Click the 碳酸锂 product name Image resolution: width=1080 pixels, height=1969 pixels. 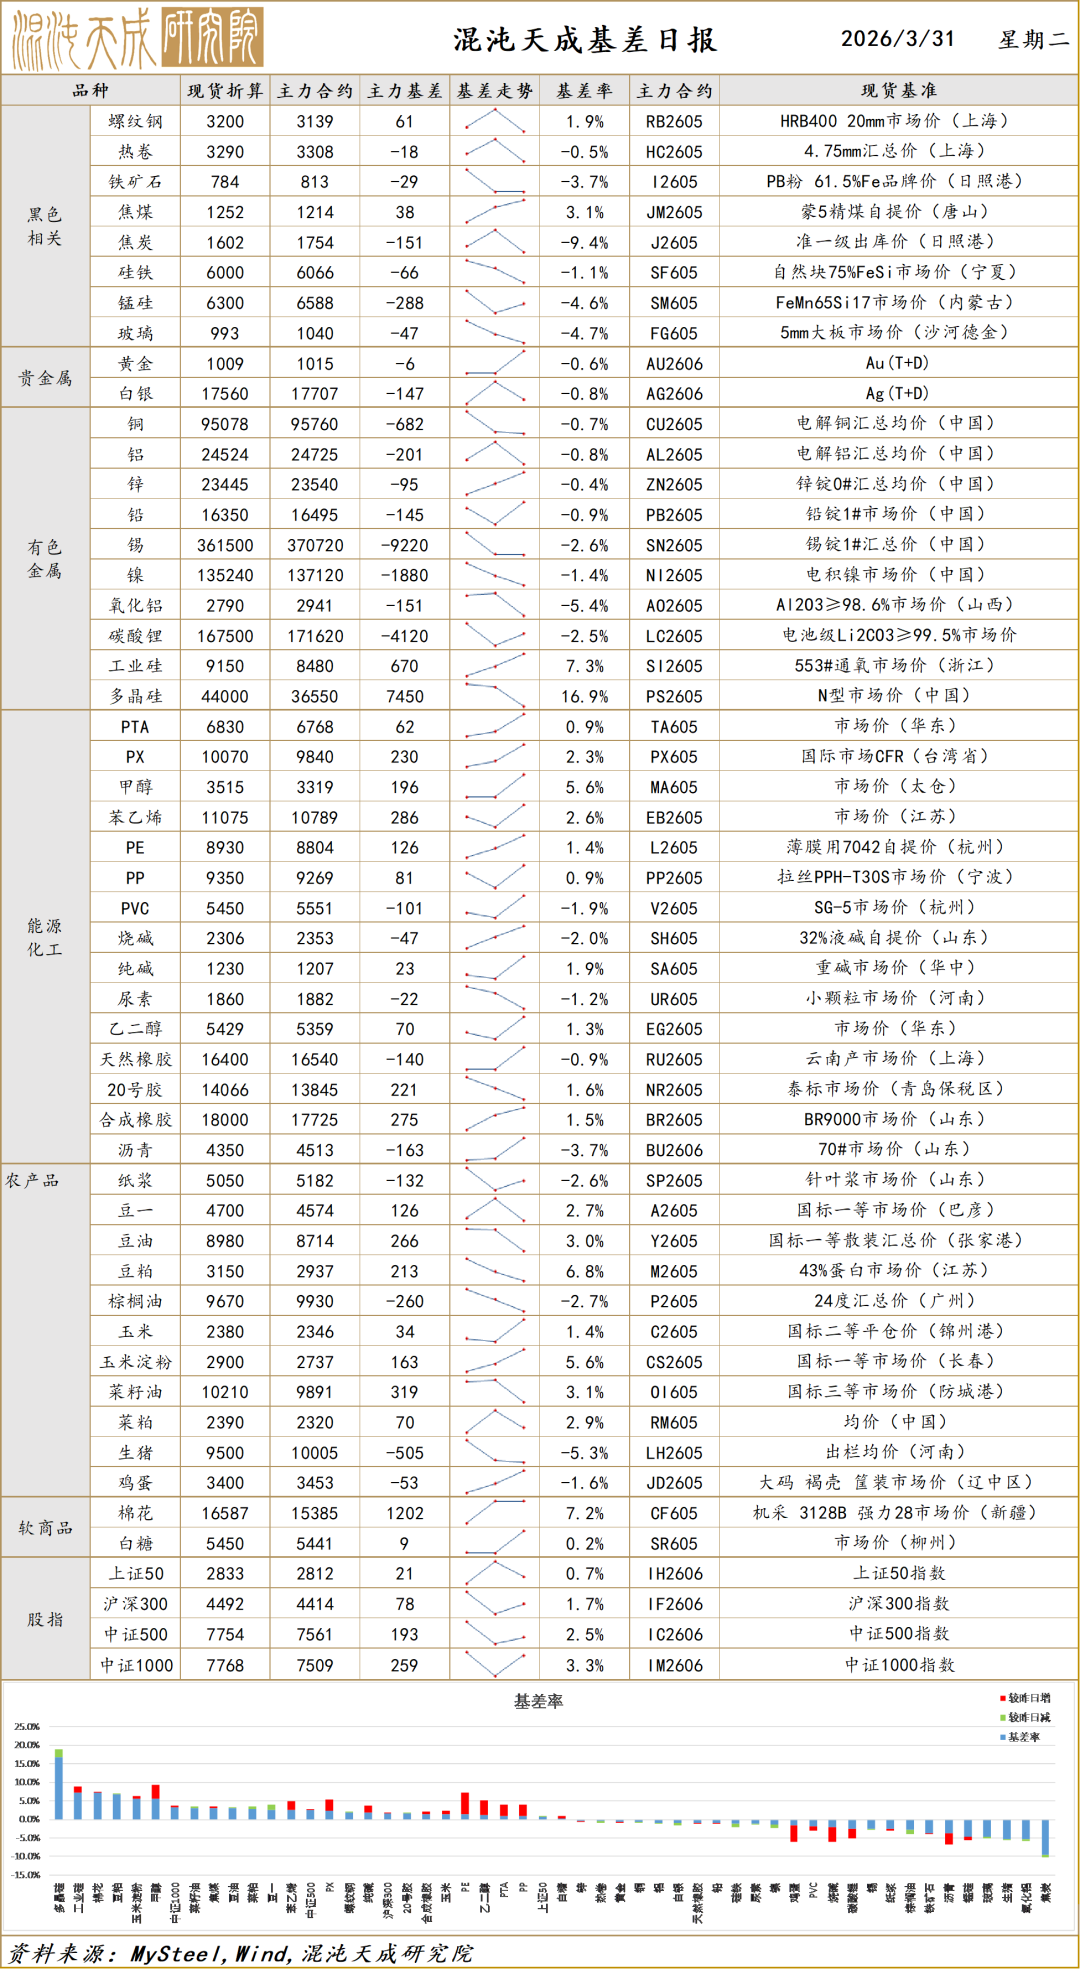coord(135,636)
